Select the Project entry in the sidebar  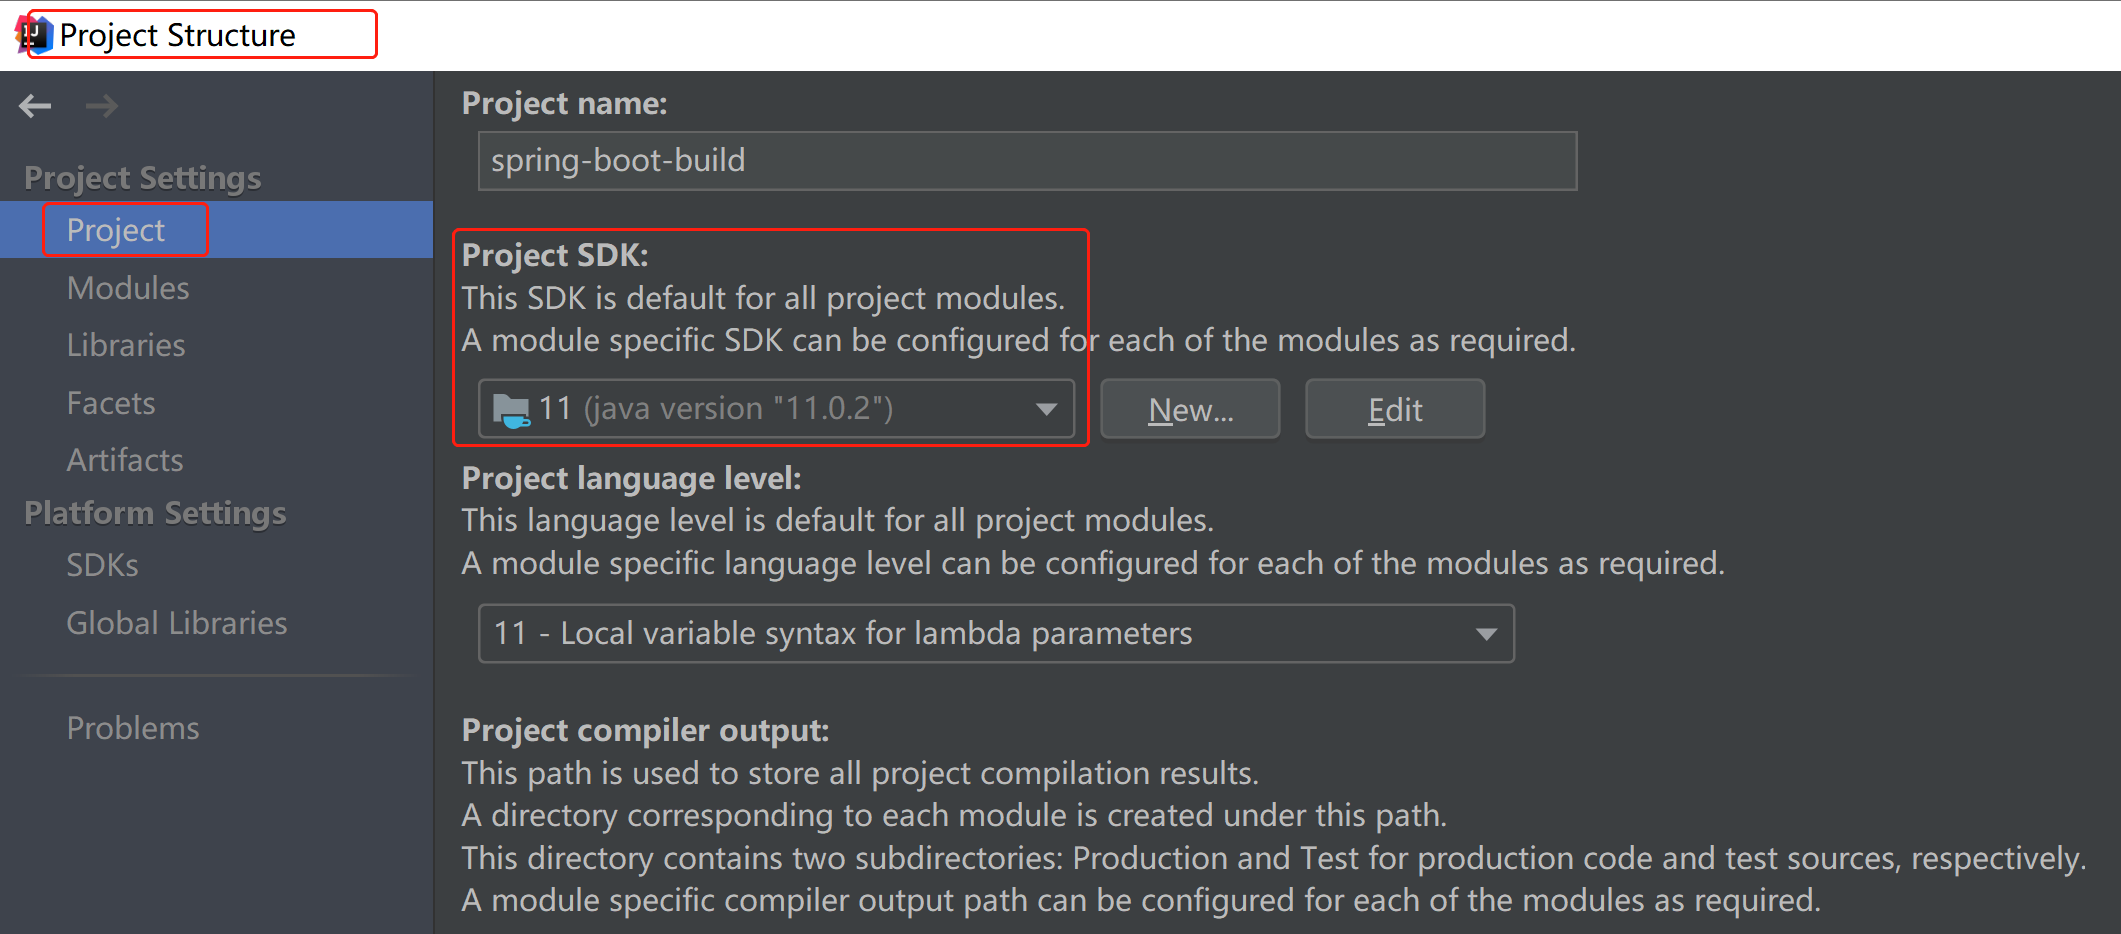coord(115,229)
